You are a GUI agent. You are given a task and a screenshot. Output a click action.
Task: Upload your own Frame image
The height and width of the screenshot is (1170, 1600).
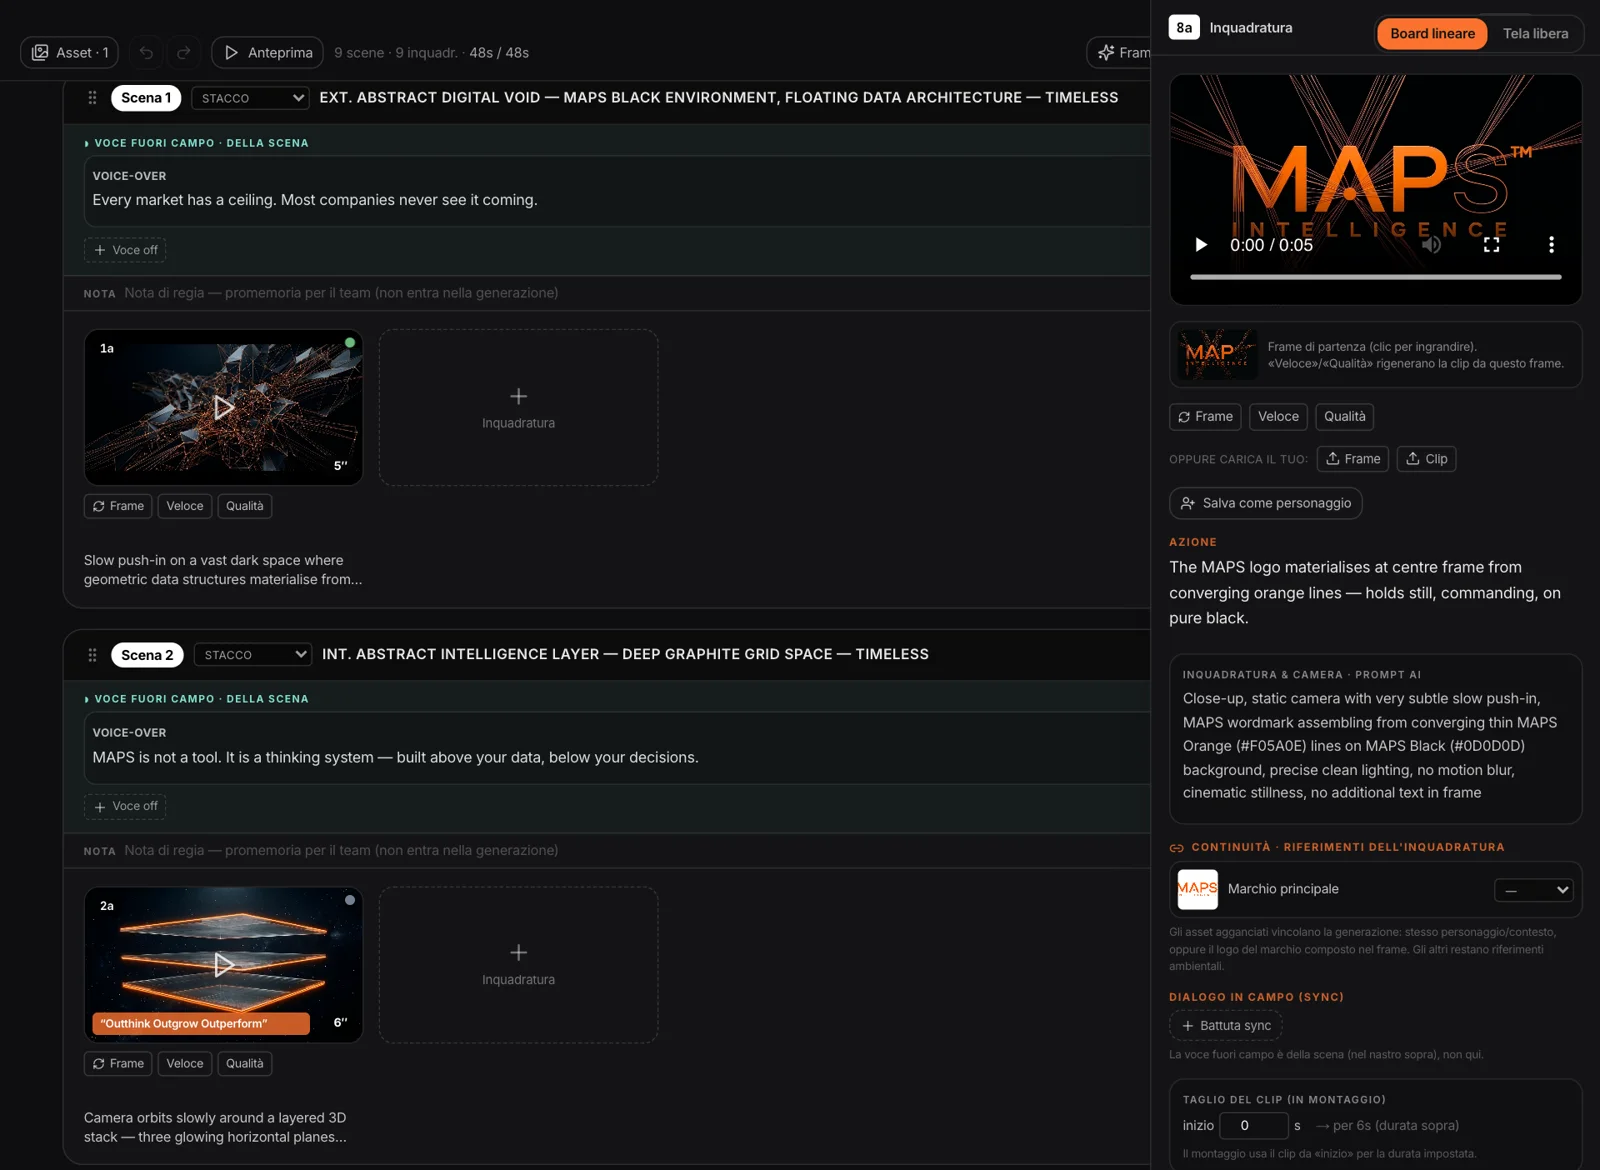point(1353,459)
